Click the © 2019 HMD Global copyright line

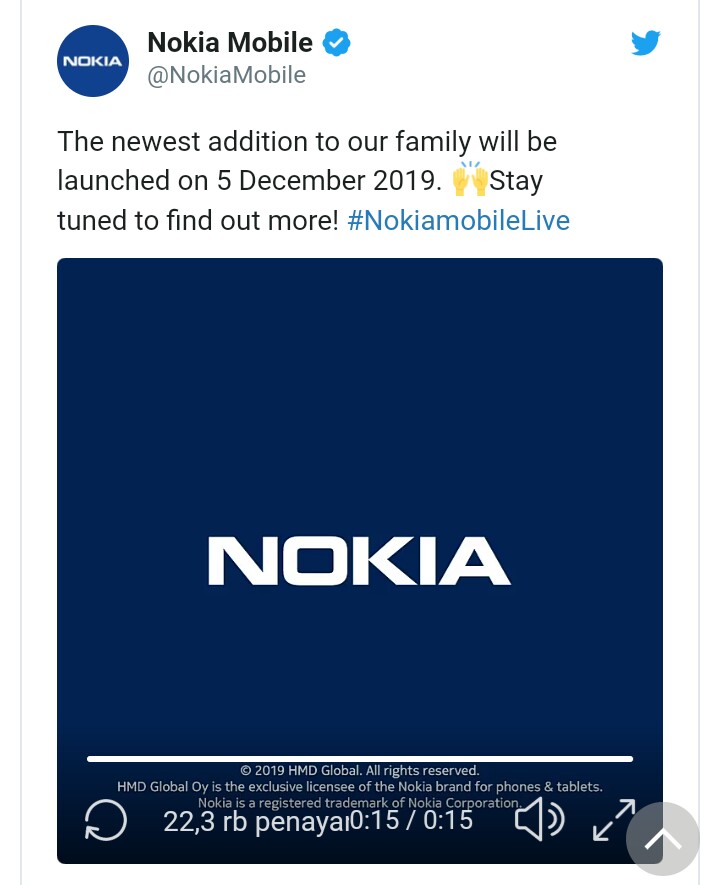coord(360,771)
